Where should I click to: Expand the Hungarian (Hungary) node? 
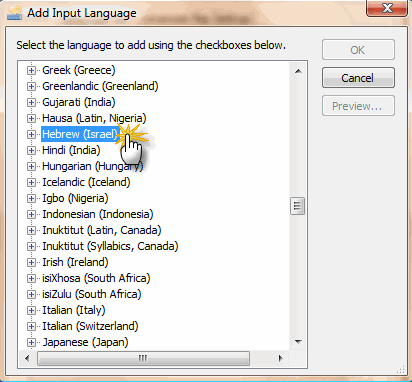(31, 166)
